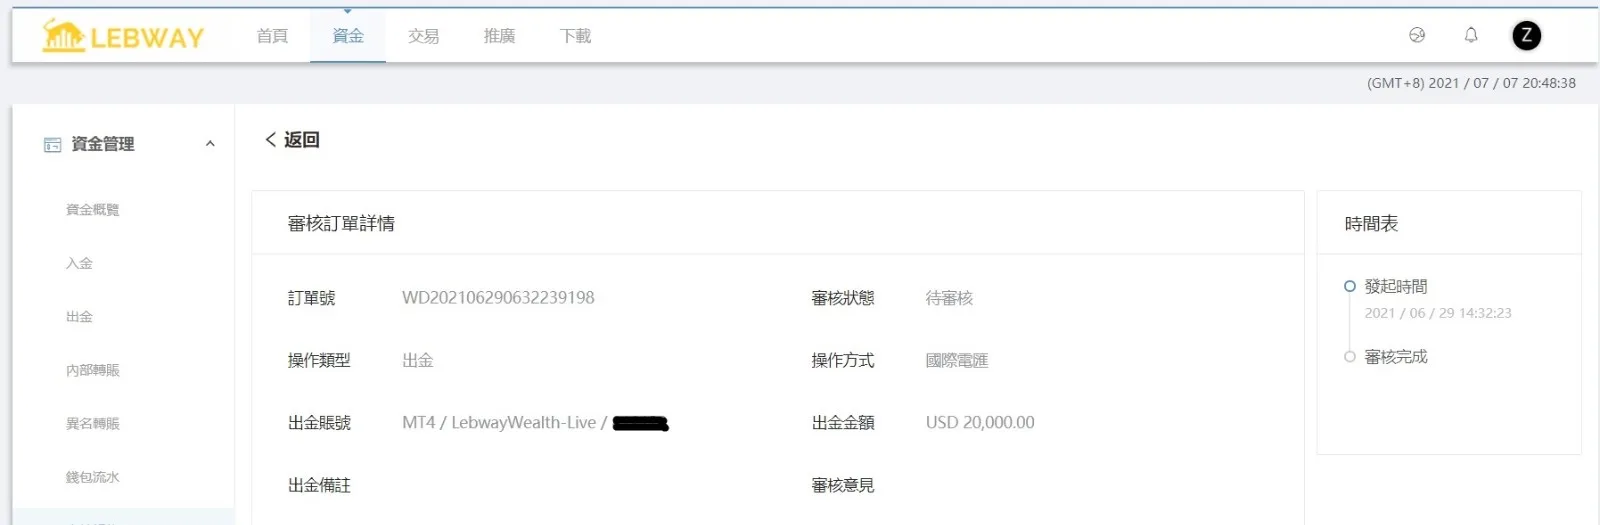Open 異名轉賬 in the sidebar
The width and height of the screenshot is (1600, 525).
(93, 424)
